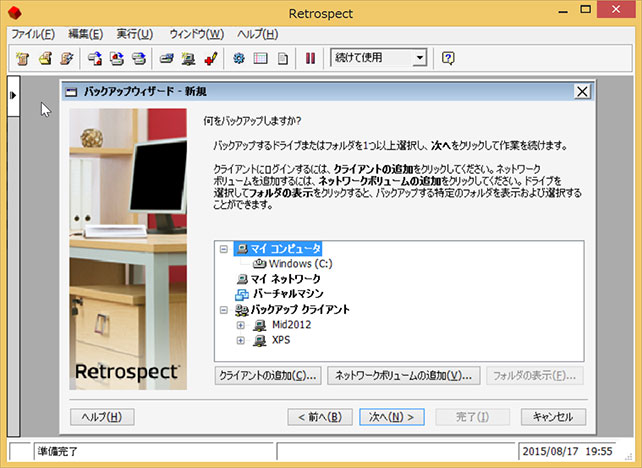Open the ファイル(F) menu
642x468 pixels.
33,34
